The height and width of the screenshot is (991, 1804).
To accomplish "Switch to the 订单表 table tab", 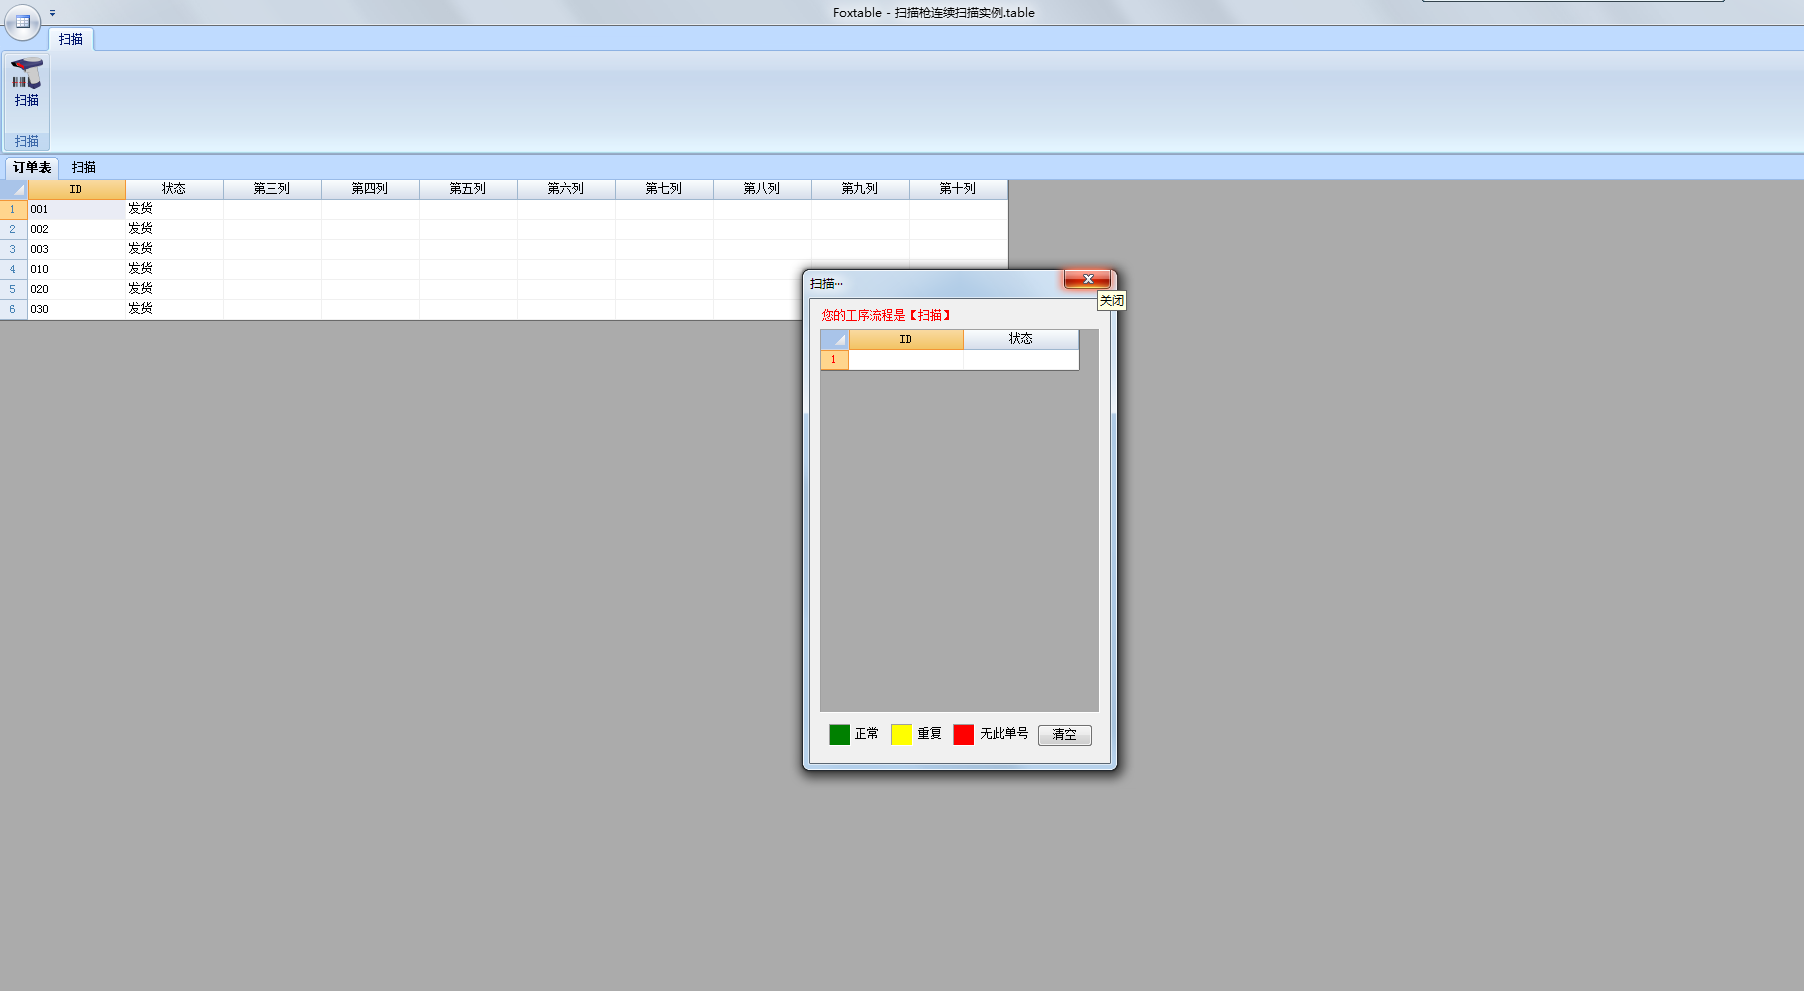I will coord(32,167).
